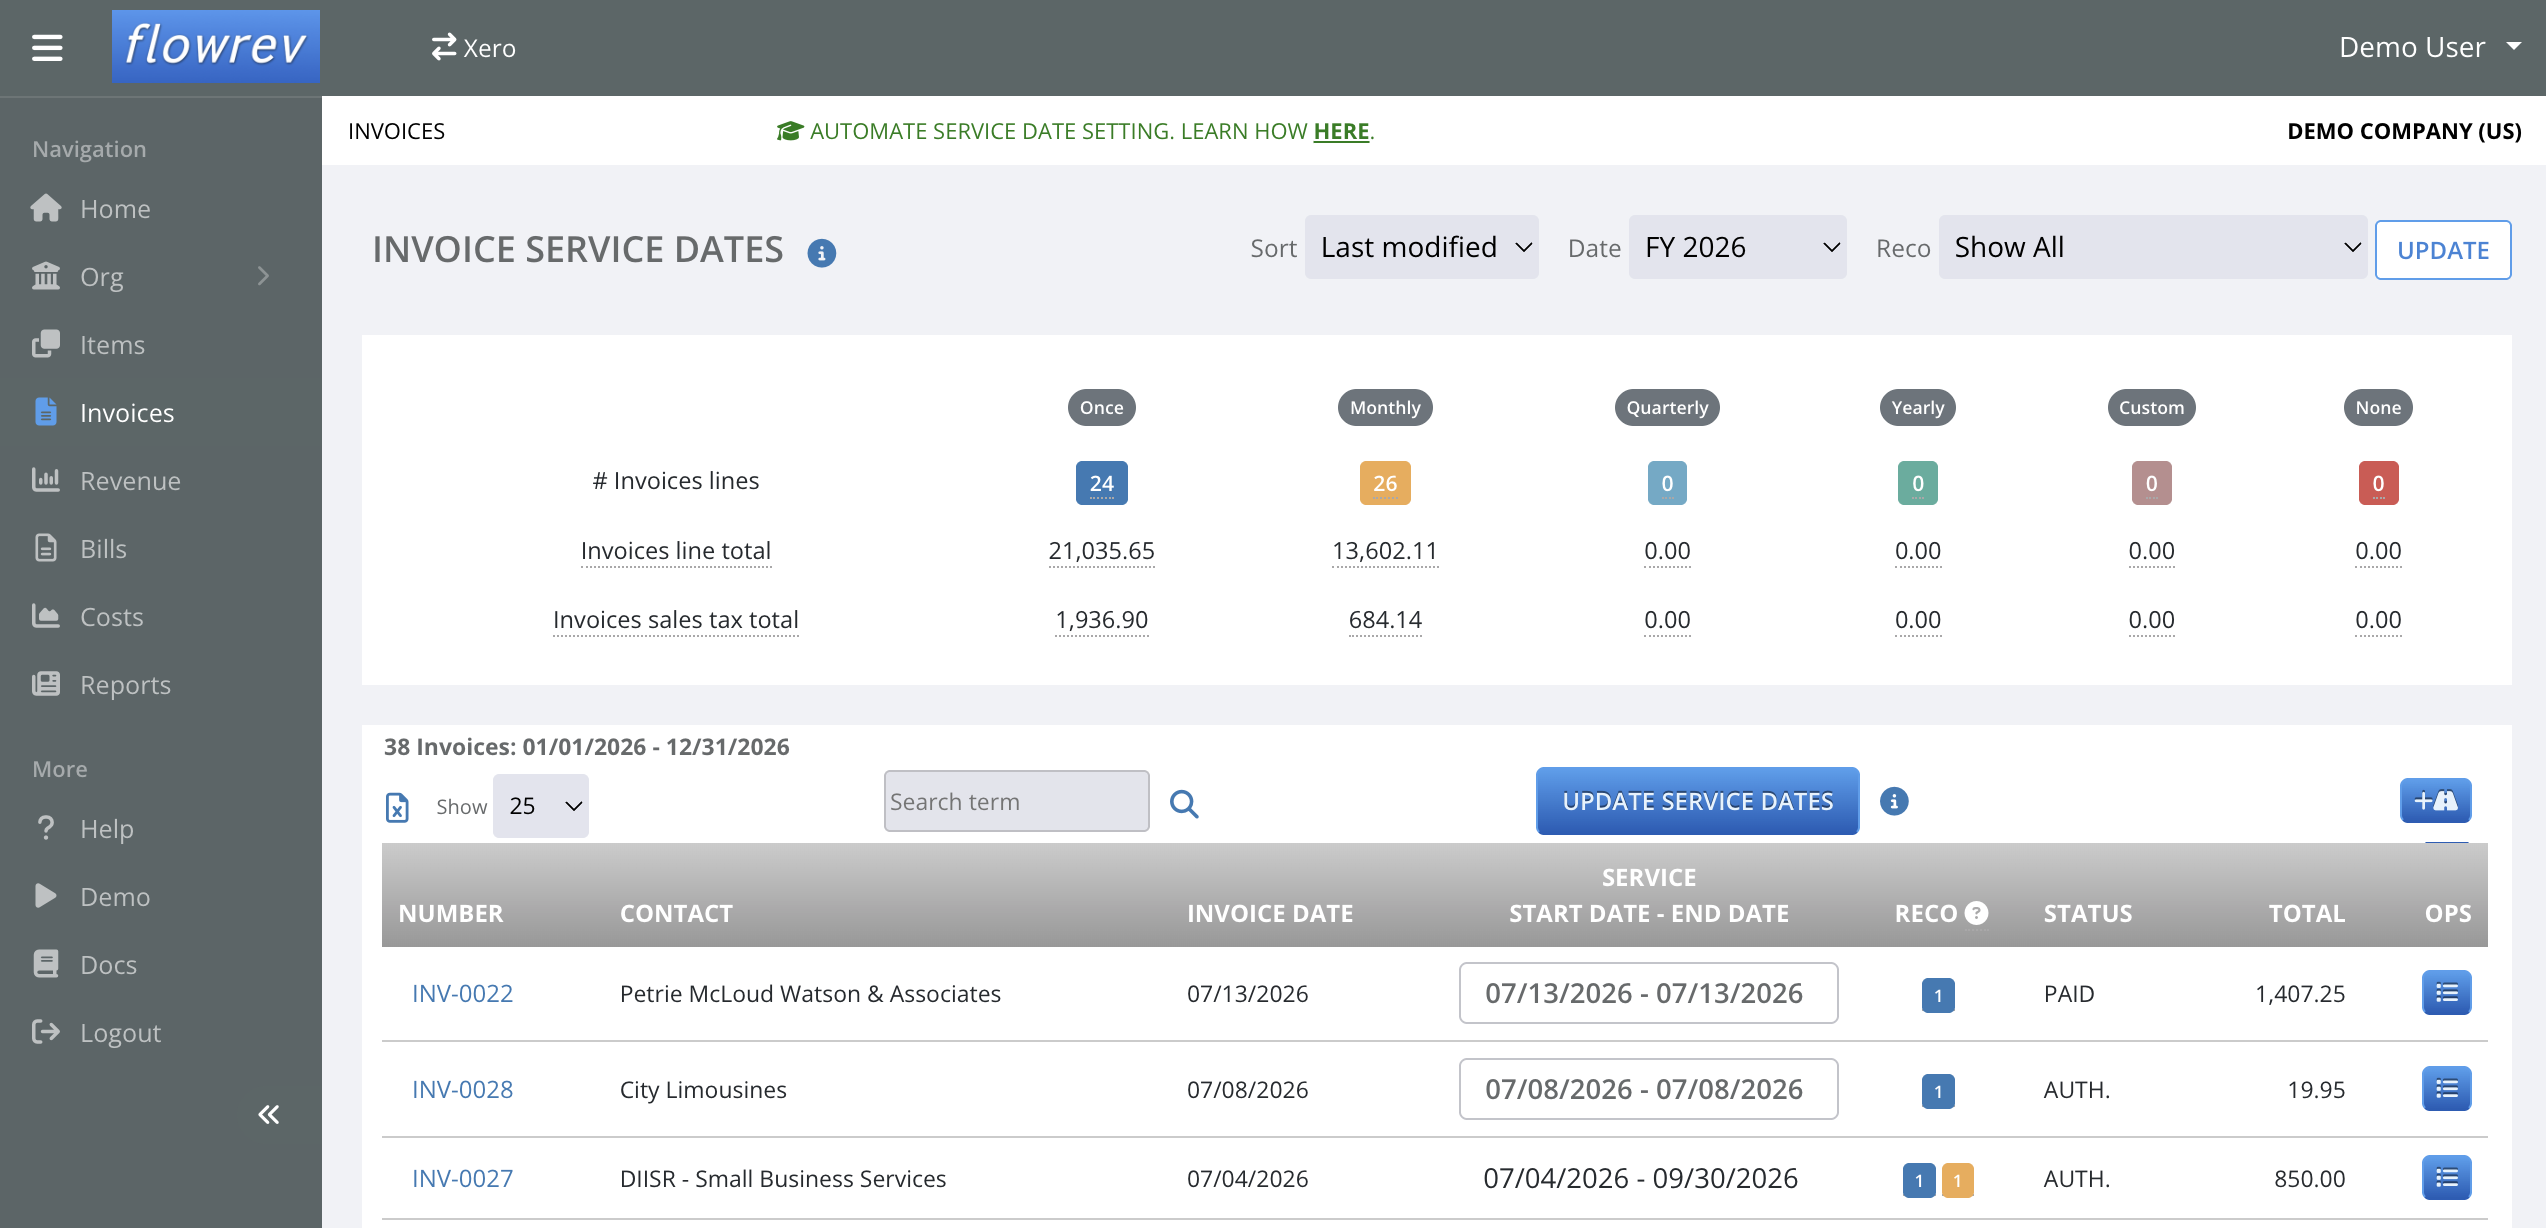
Task: Open info icon beside Invoice Service Dates
Action: coord(821,253)
